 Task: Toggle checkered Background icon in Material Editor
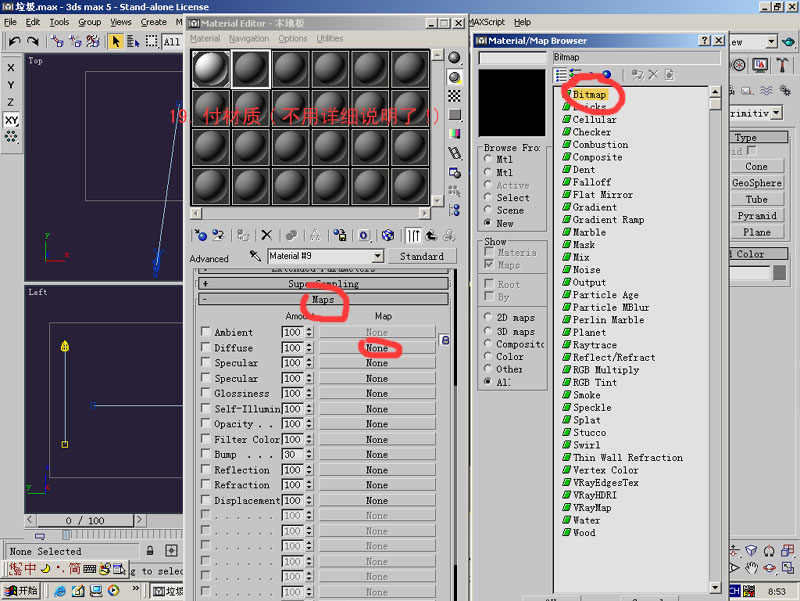(454, 96)
